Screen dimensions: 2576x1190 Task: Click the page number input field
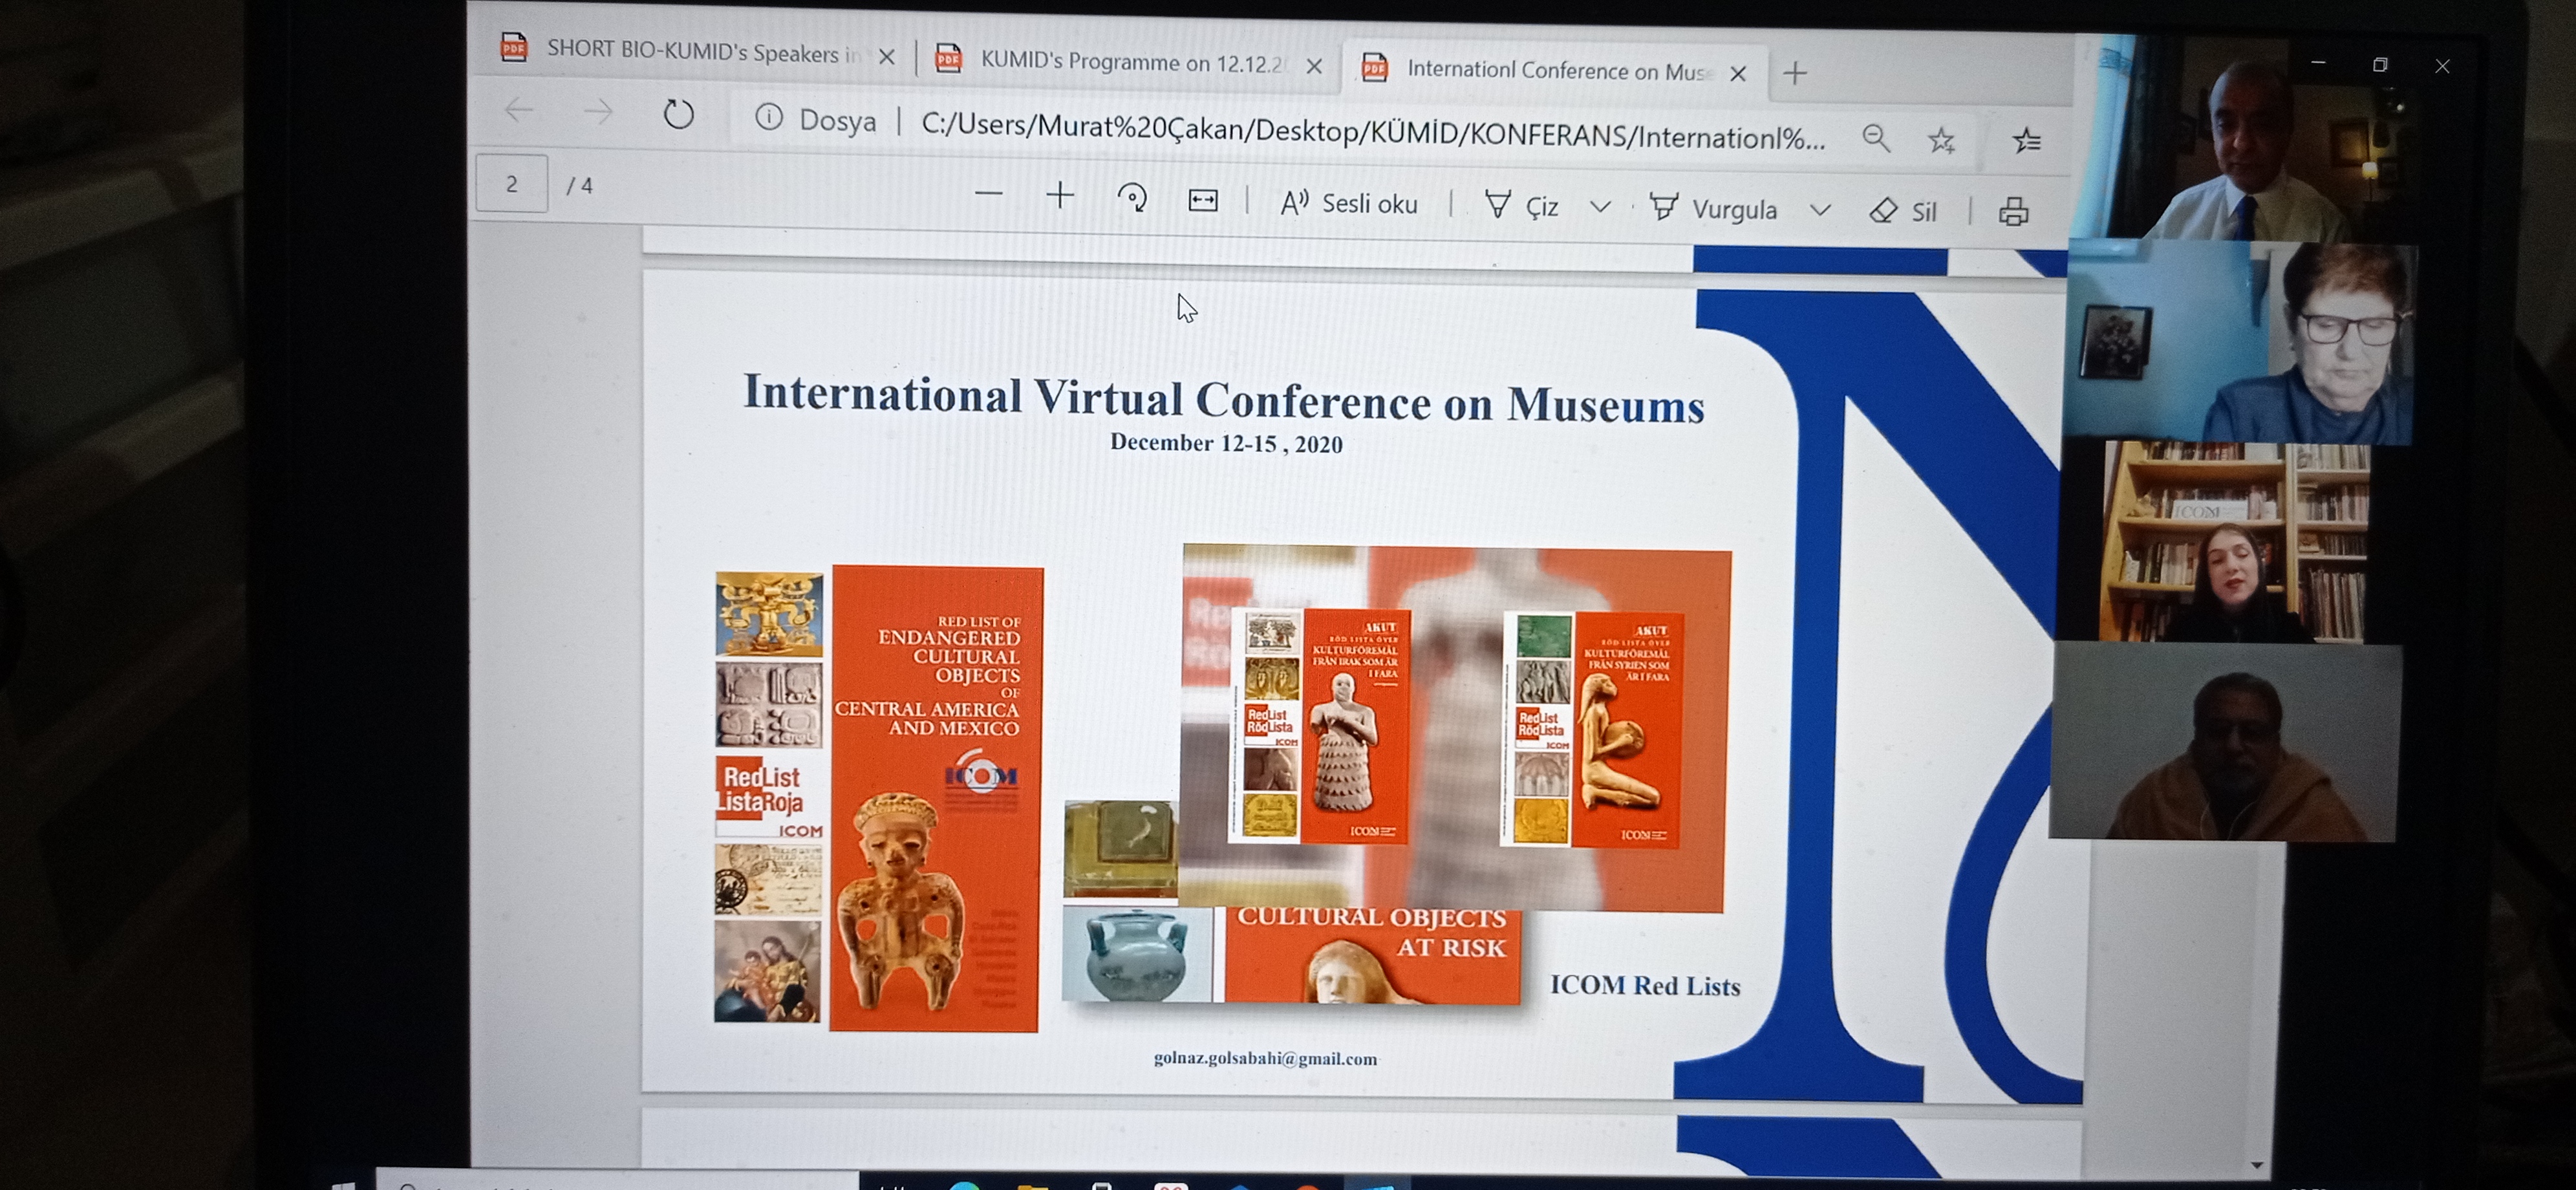pyautogui.click(x=512, y=184)
